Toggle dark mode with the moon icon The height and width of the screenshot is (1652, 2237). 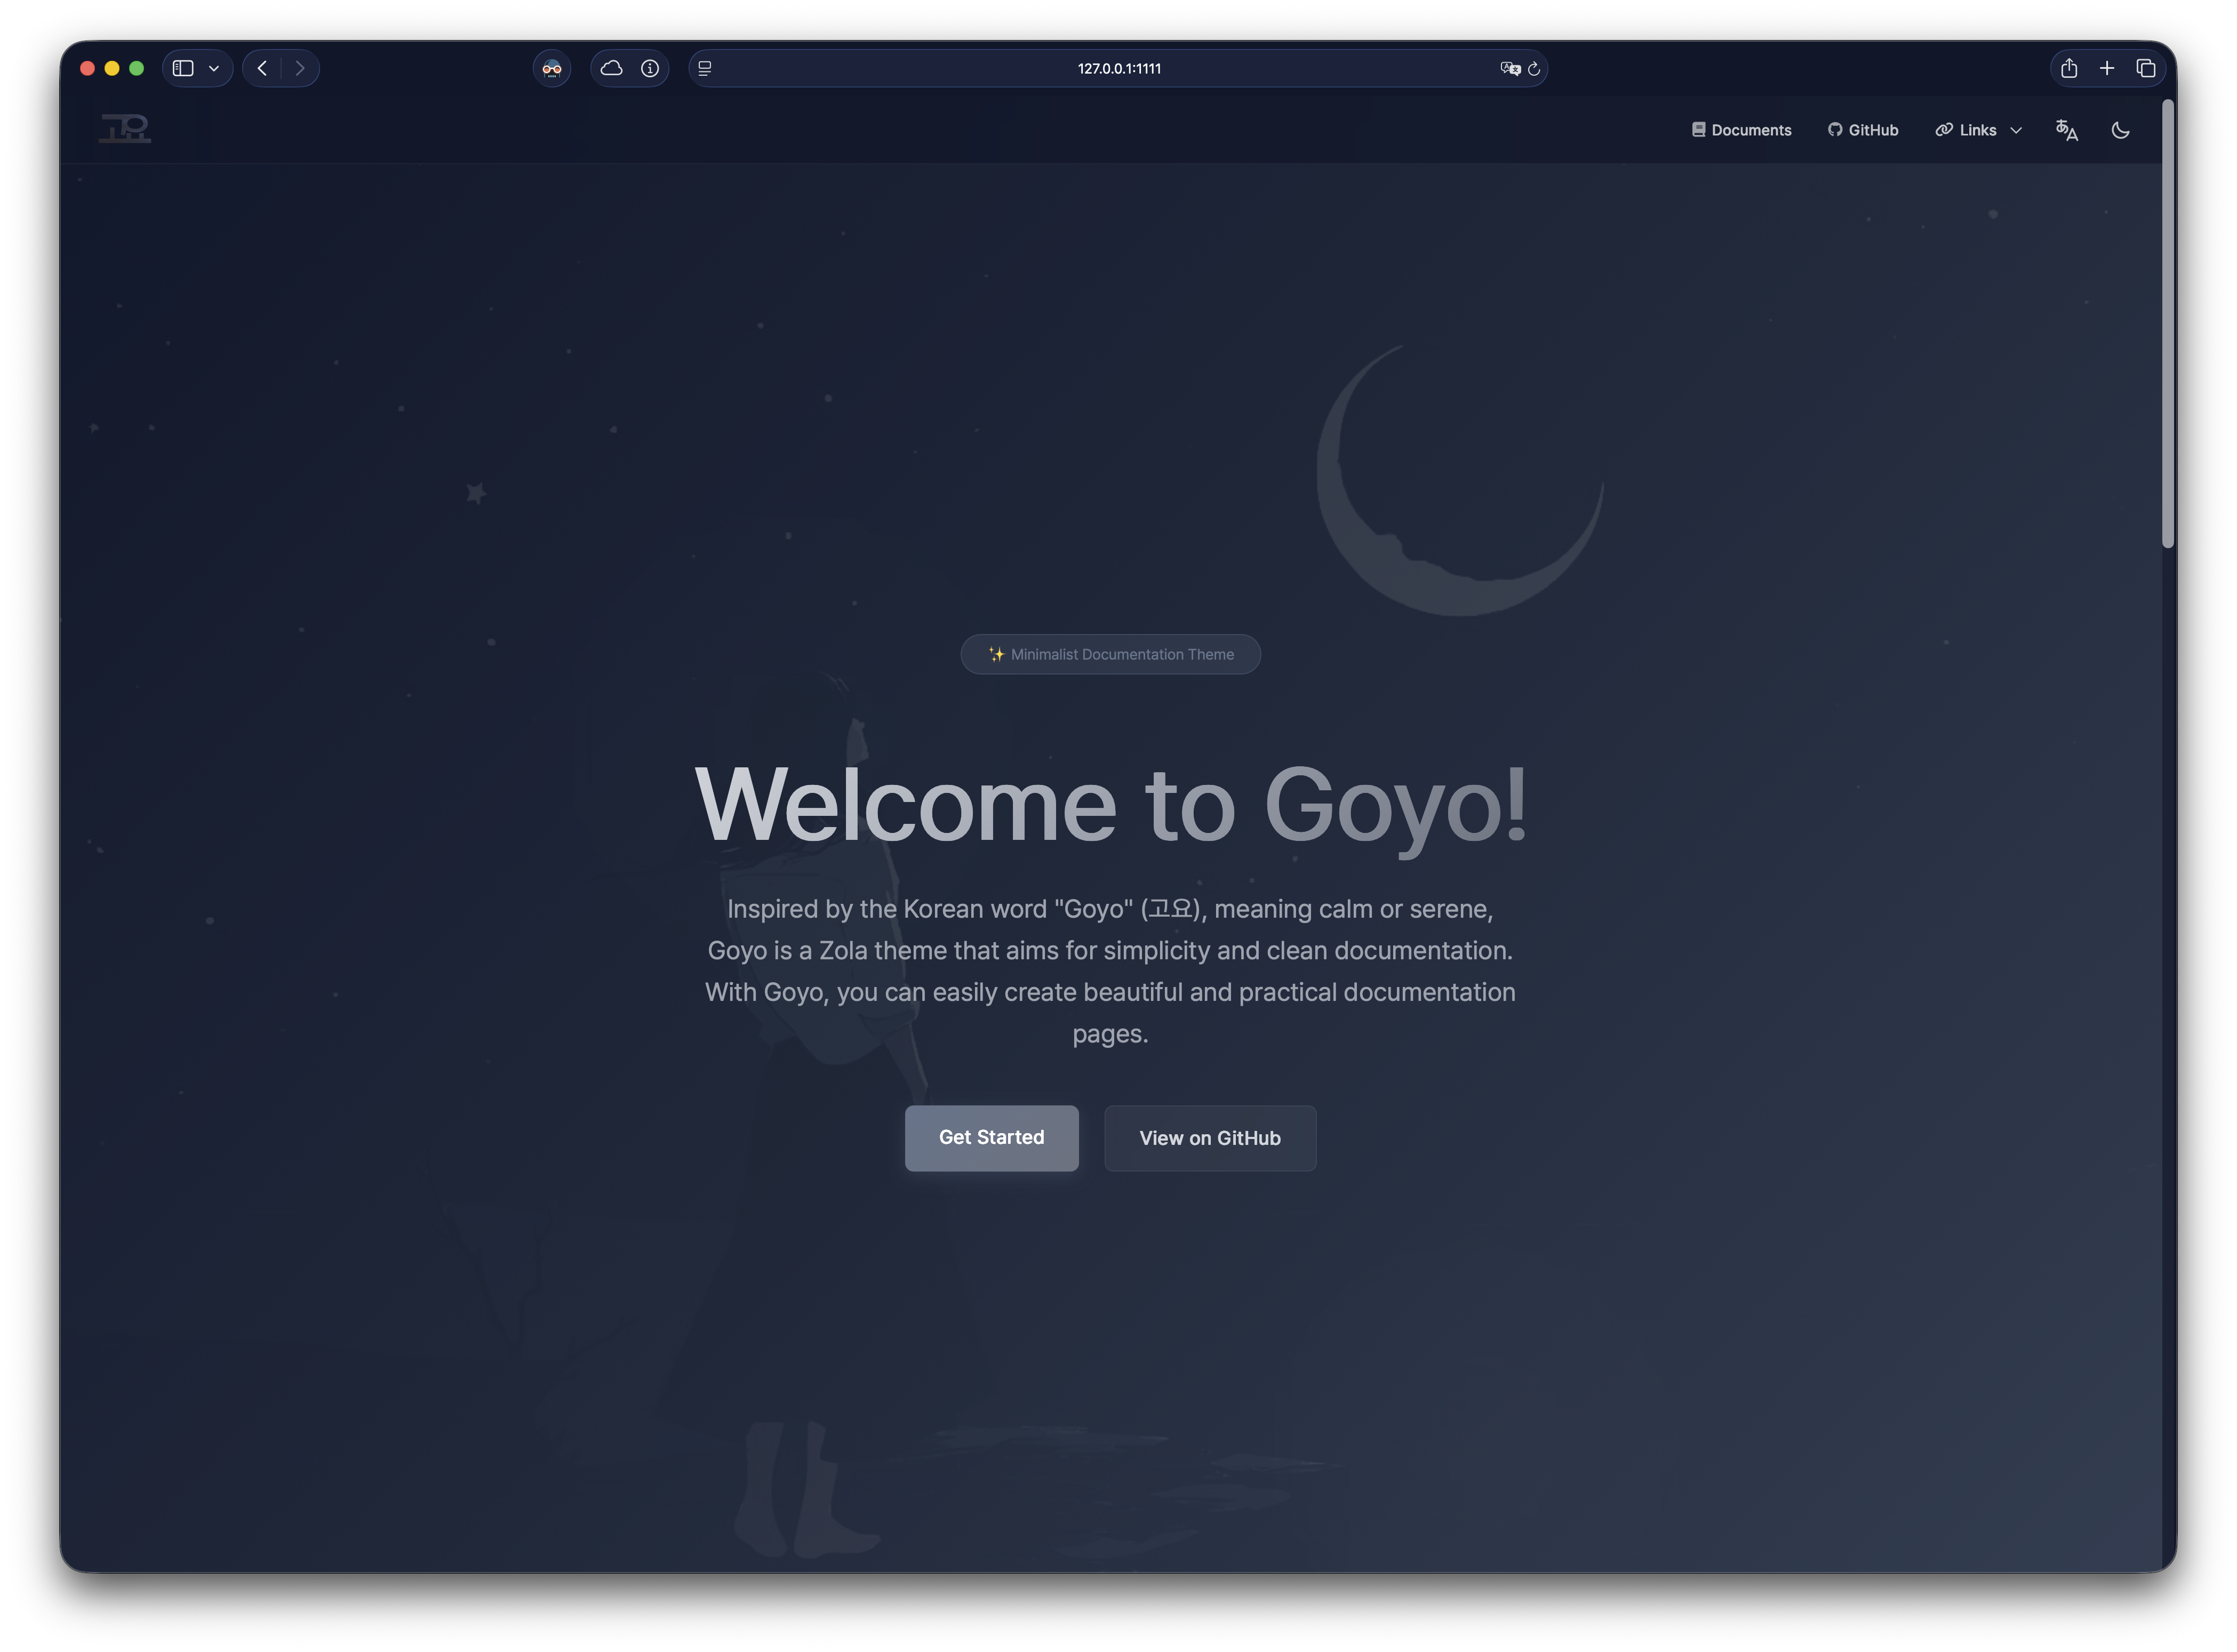(x=2120, y=130)
